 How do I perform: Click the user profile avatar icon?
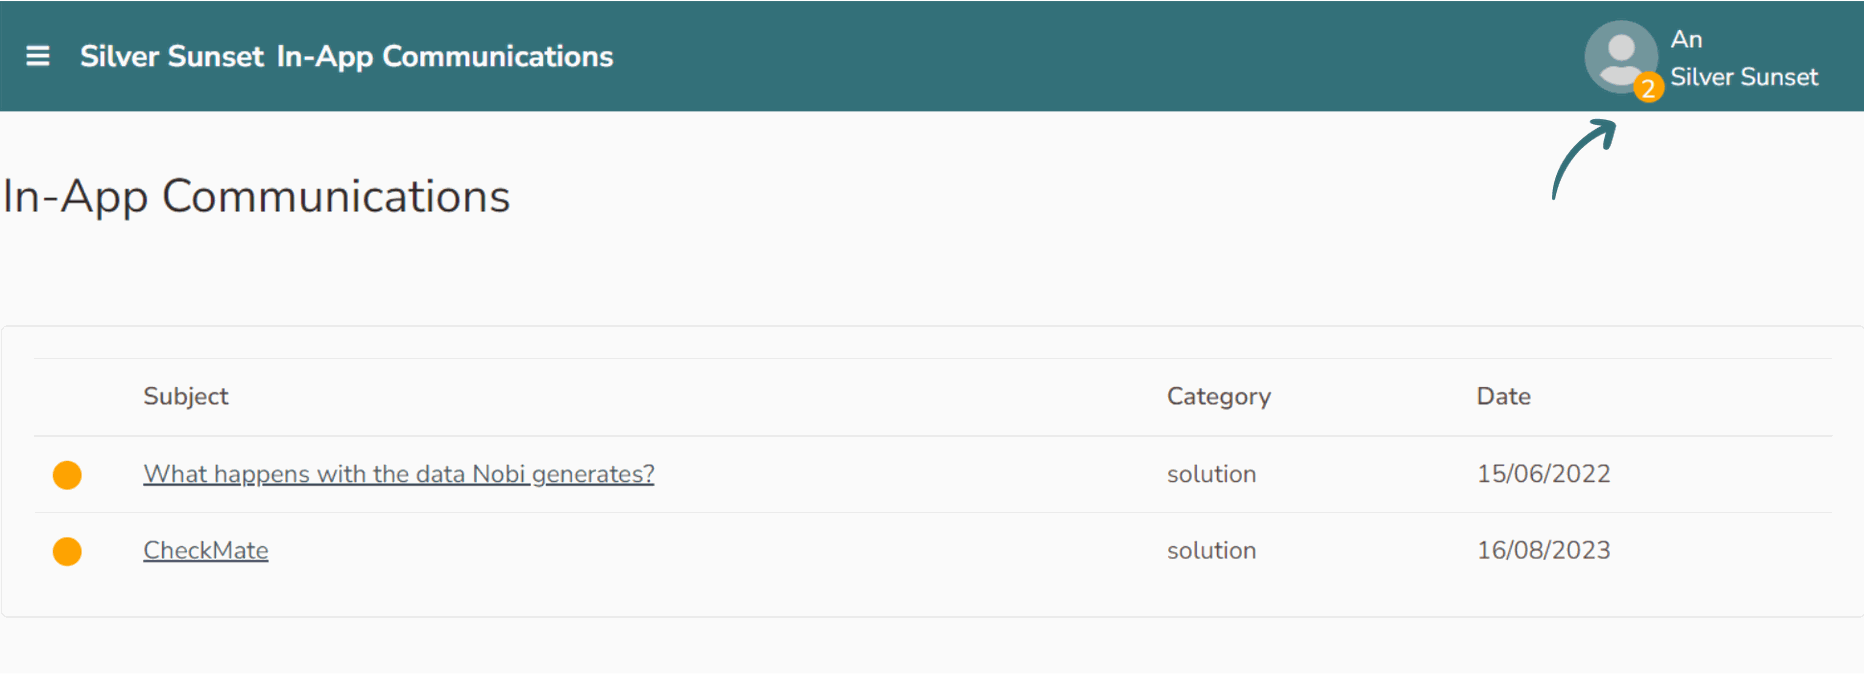click(x=1619, y=55)
